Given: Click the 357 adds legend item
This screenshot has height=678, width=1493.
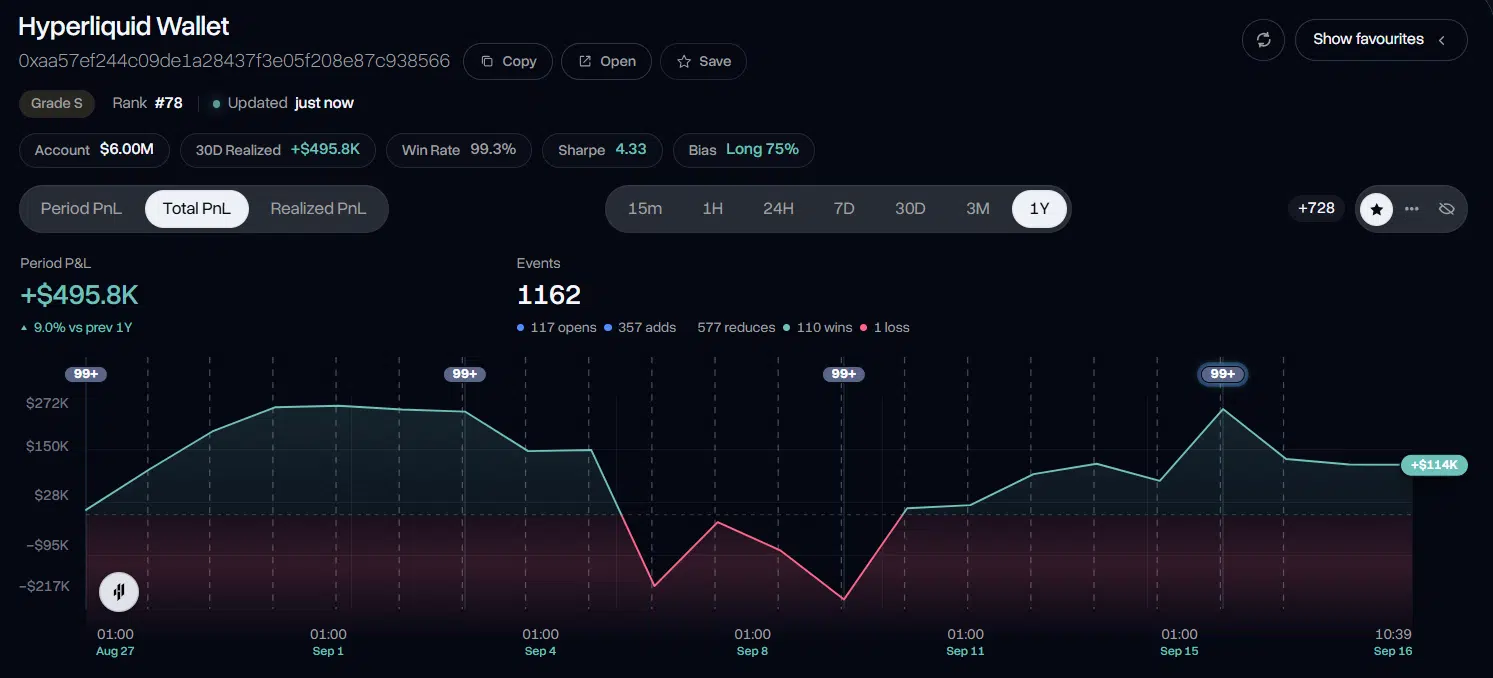Looking at the screenshot, I should tap(640, 327).
